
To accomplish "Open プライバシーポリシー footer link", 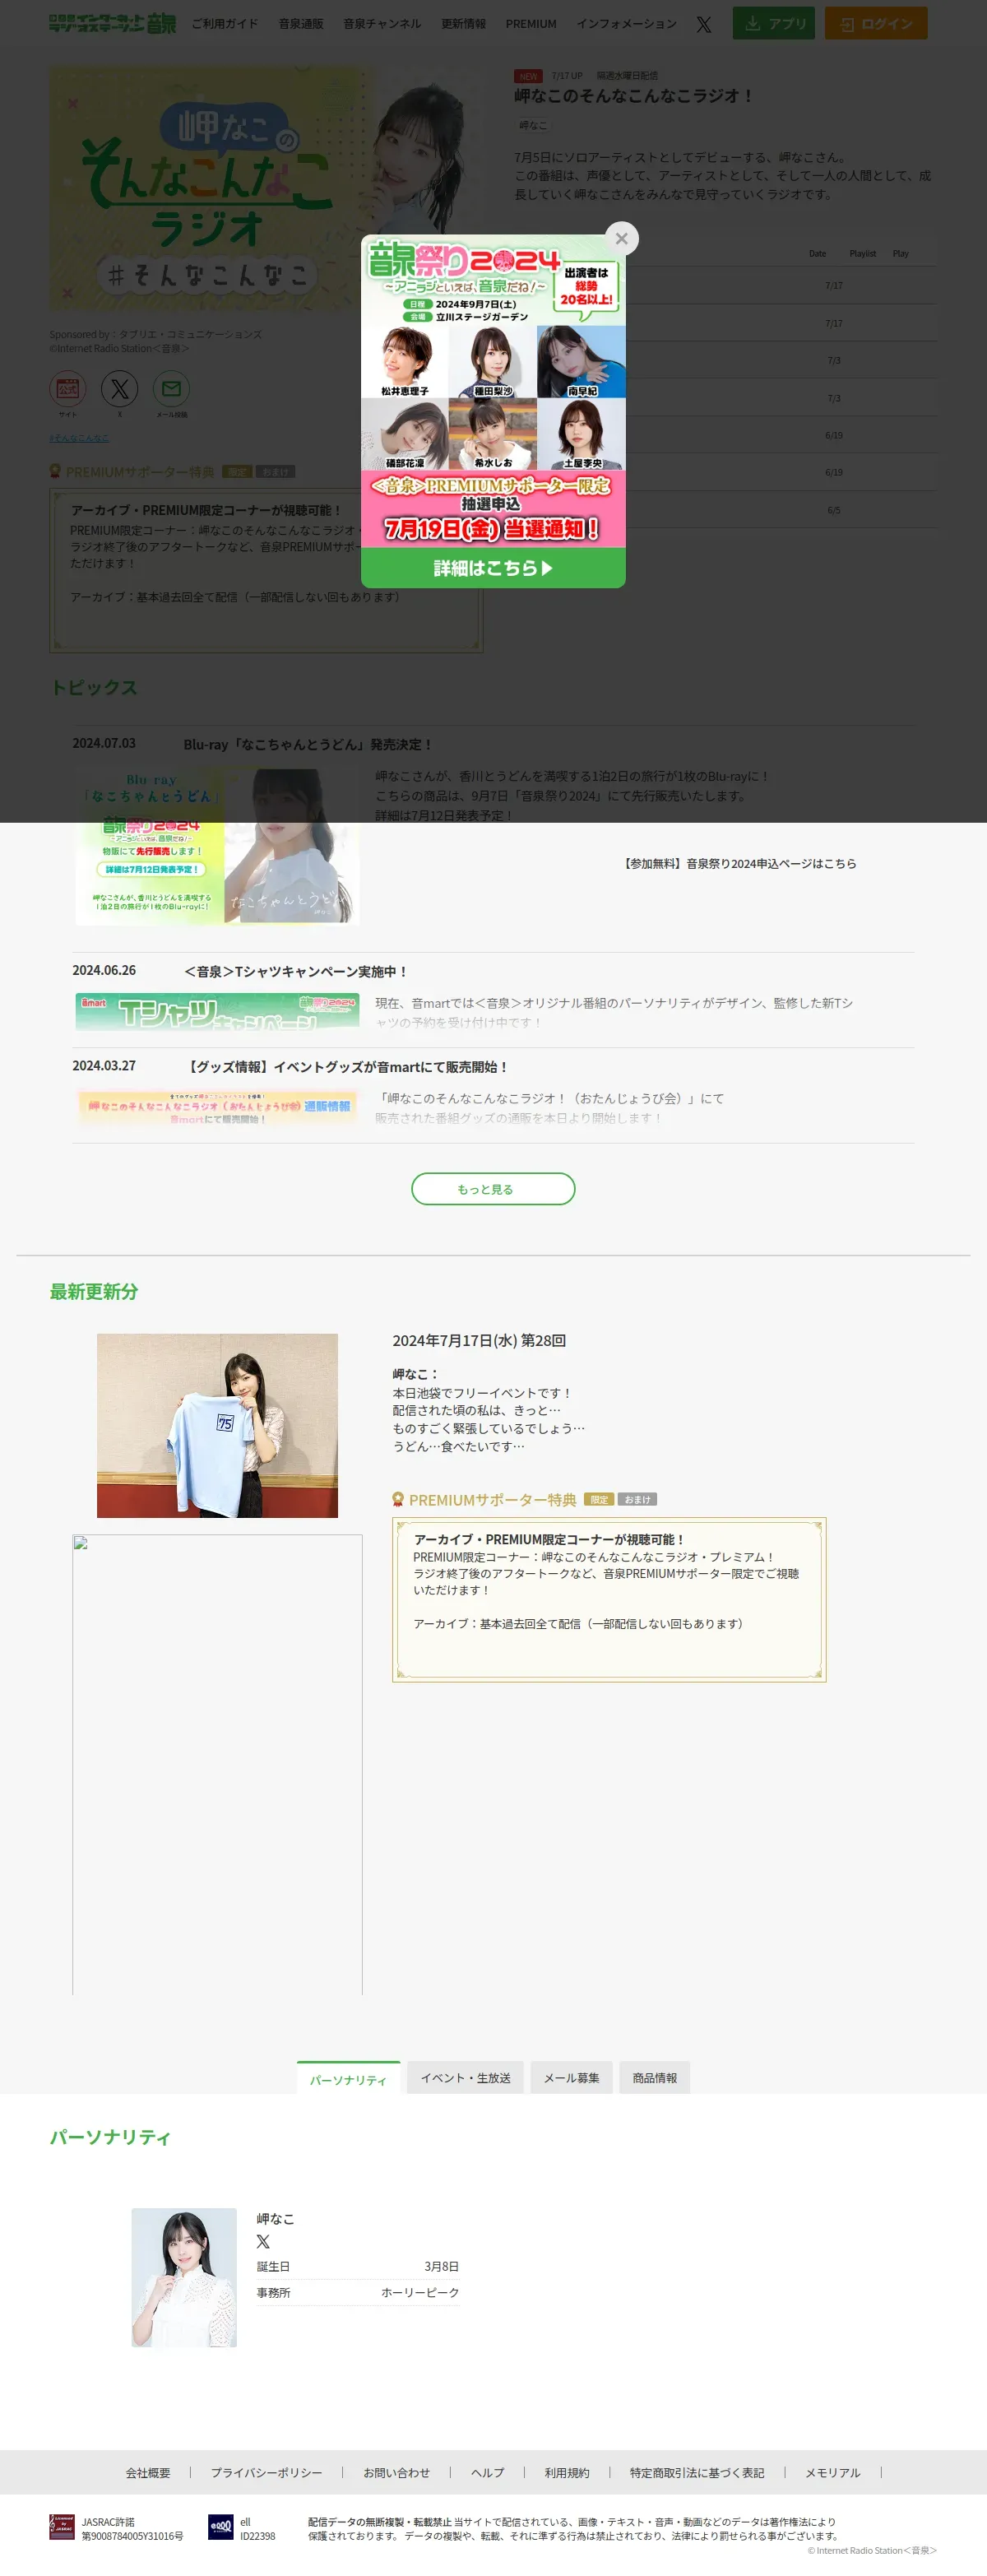I will [x=266, y=2472].
